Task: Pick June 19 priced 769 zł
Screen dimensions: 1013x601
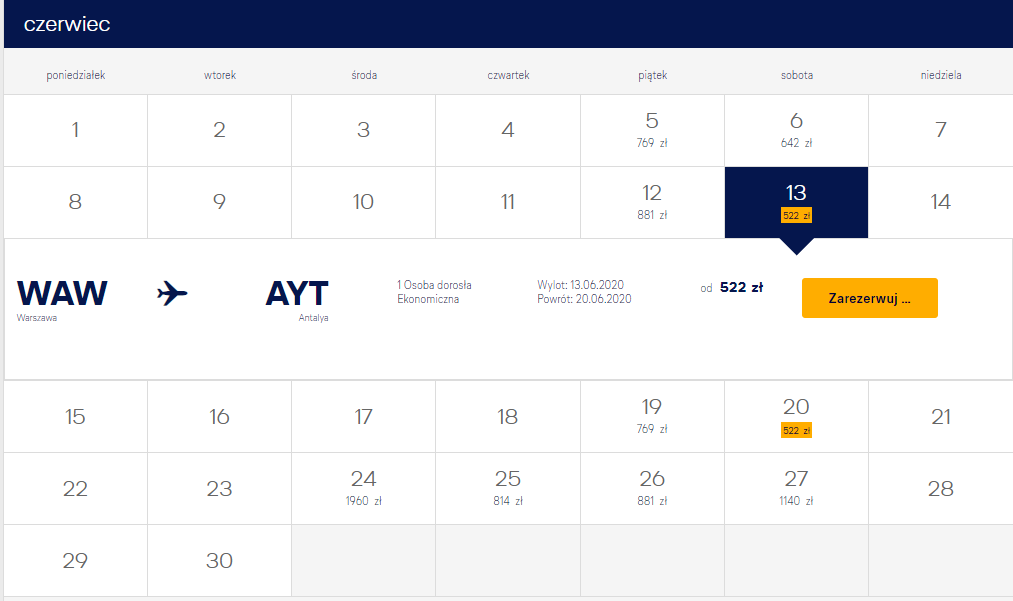Action: point(652,416)
